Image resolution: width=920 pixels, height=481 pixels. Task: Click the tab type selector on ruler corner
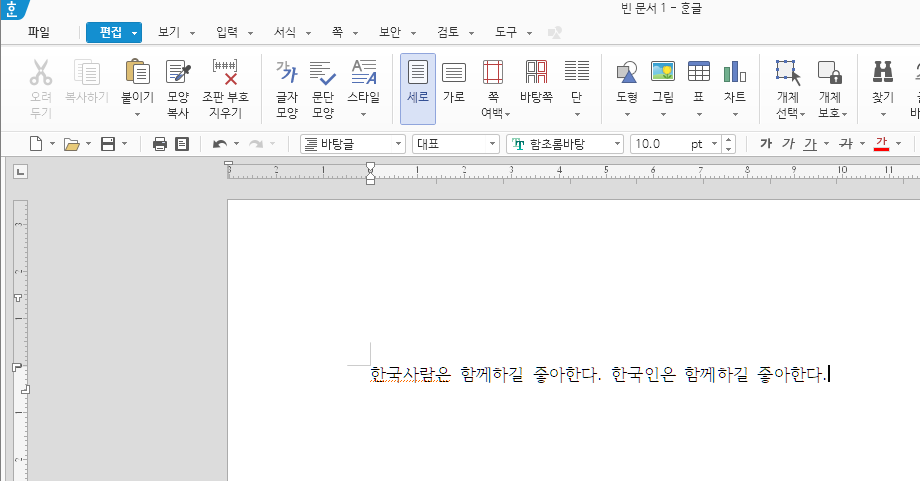tap(21, 172)
